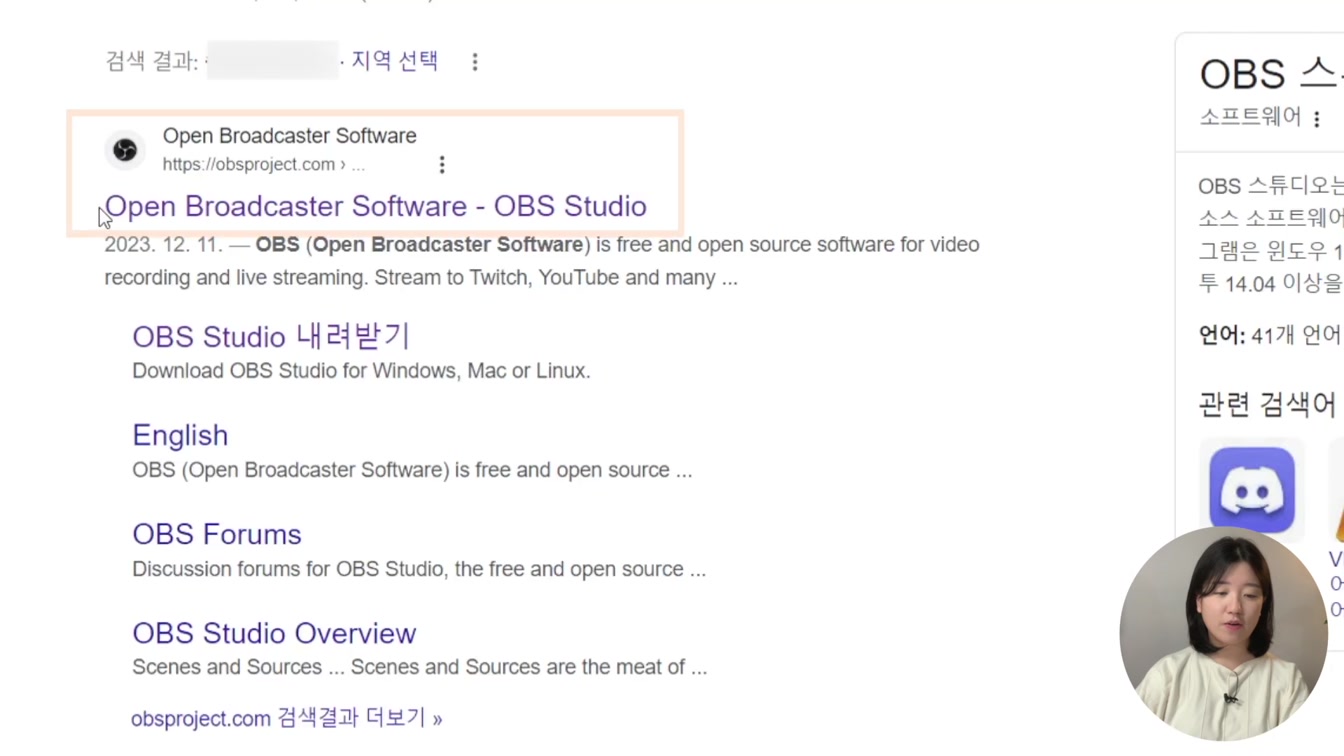Click the presenter webcam circle overlay

(x=1224, y=634)
